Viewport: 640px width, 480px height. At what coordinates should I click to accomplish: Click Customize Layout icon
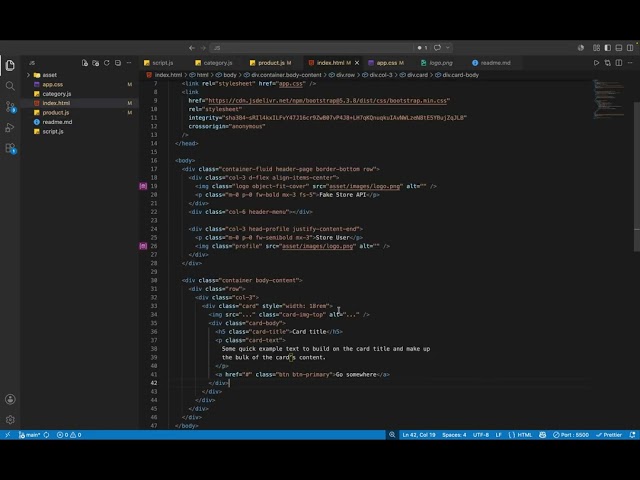[x=596, y=48]
